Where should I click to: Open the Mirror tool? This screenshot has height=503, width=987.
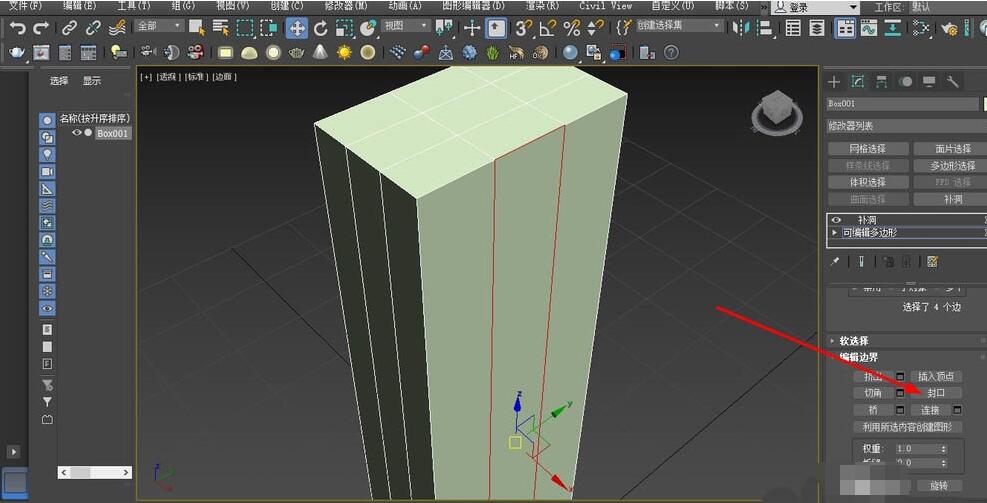point(742,28)
